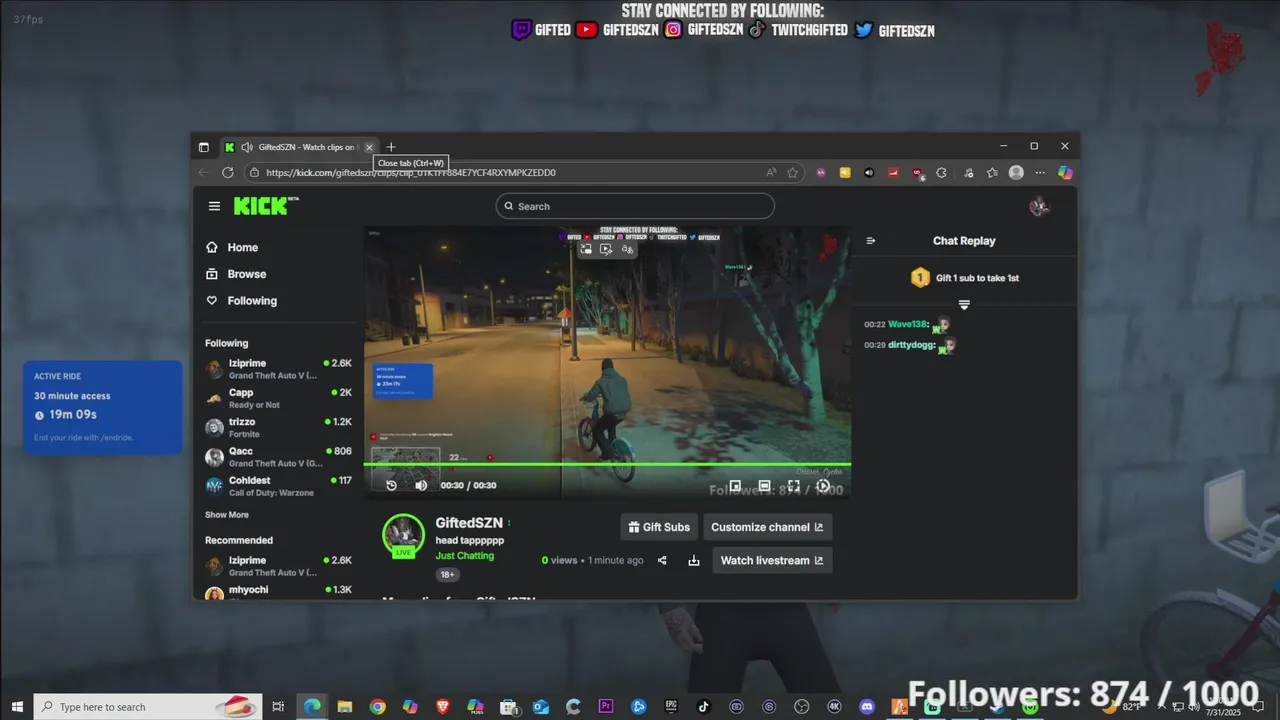The width and height of the screenshot is (1280, 720).
Task: Click the Just Chatting category link
Action: pos(464,556)
